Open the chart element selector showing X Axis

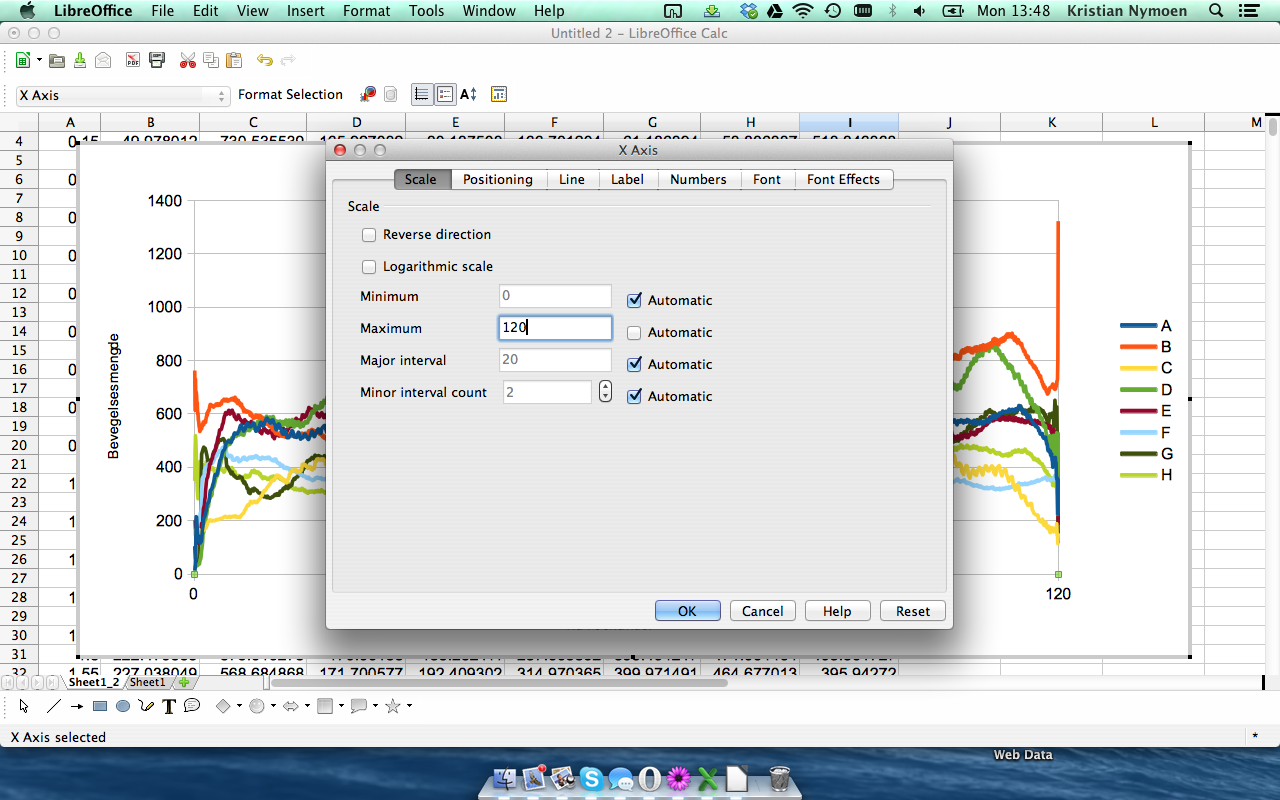coord(122,95)
